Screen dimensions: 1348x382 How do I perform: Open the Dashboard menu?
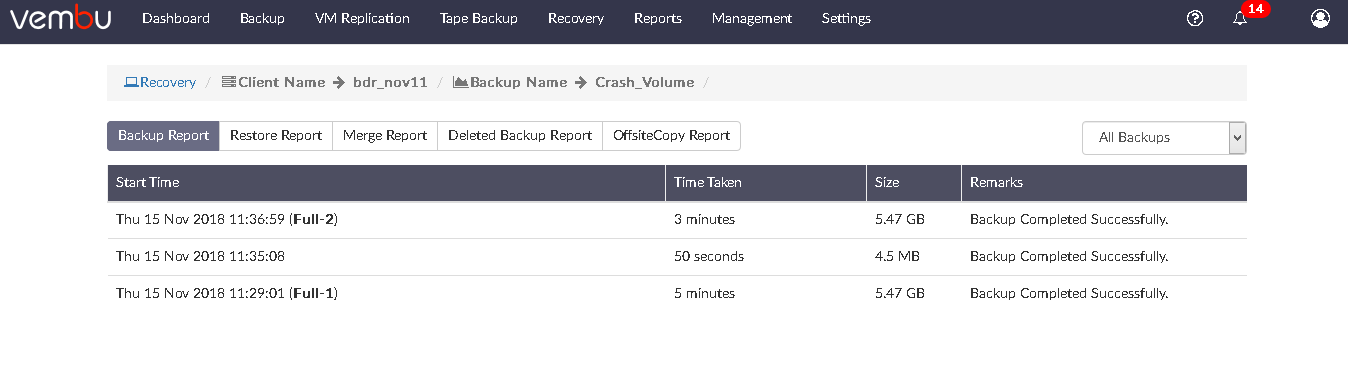(176, 18)
